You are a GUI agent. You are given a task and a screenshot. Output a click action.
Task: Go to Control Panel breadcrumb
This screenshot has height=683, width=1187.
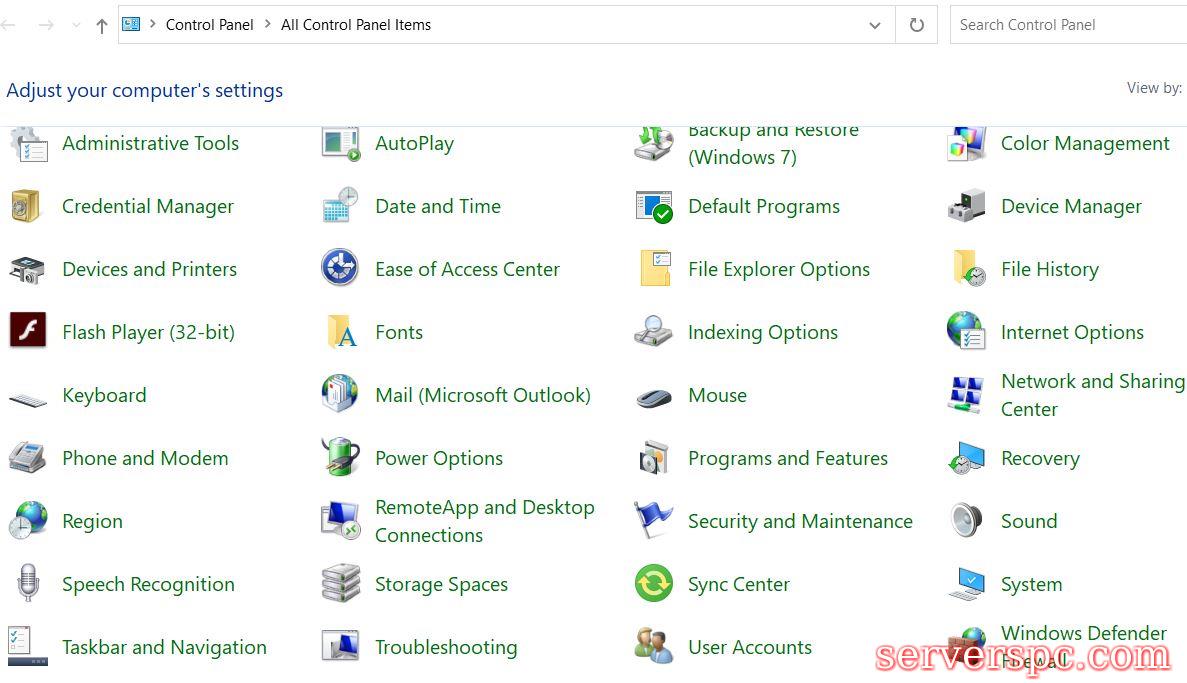click(x=210, y=25)
